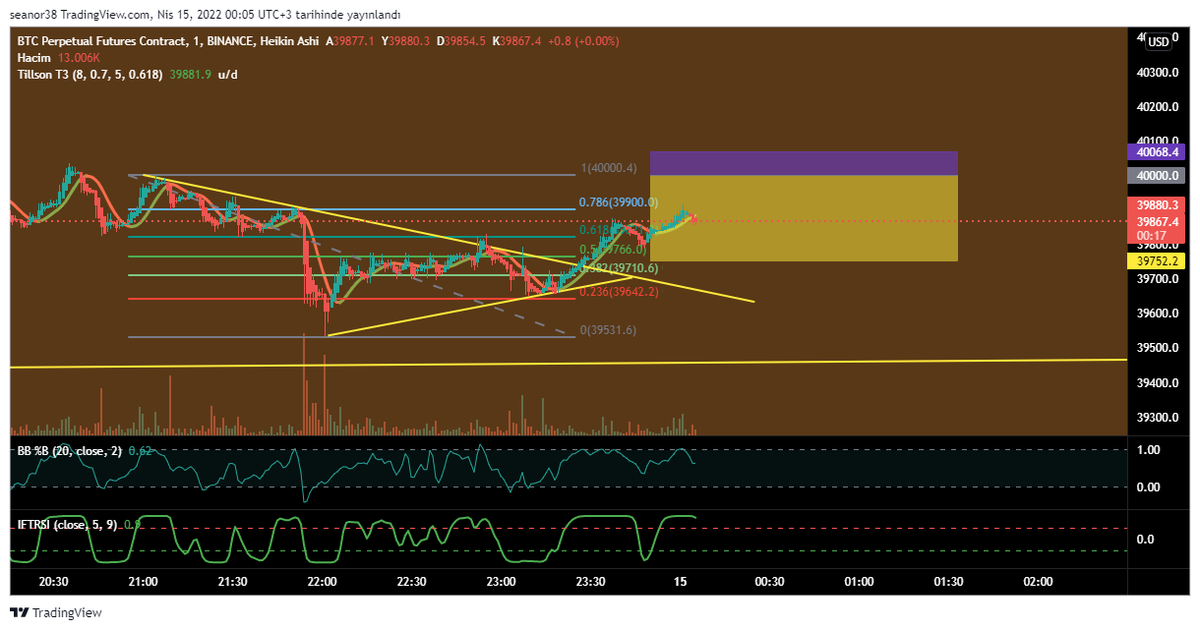This screenshot has width=1200, height=630.
Task: Select Fibonacci level 0.786(39900.0) label
Action: [618, 202]
